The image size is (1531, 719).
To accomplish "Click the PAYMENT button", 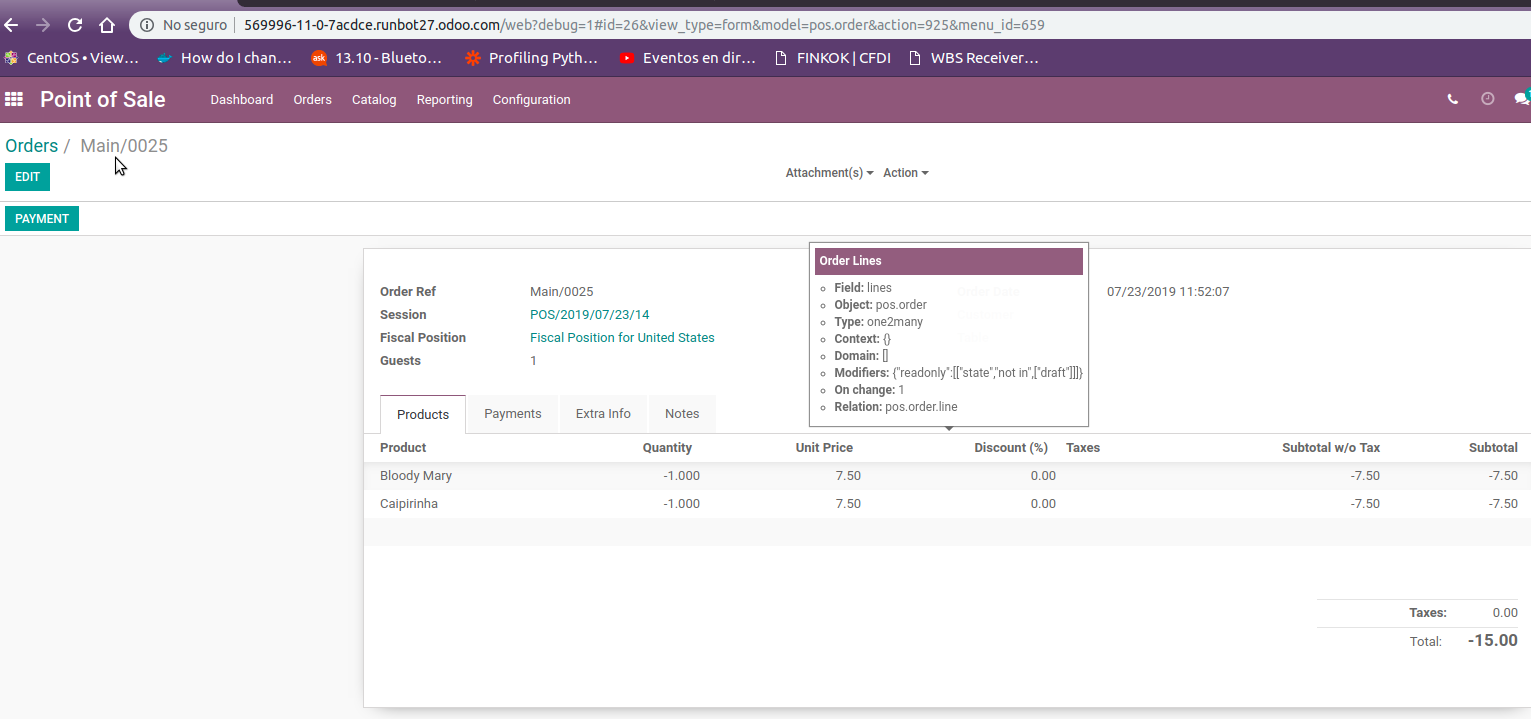I will (41, 218).
